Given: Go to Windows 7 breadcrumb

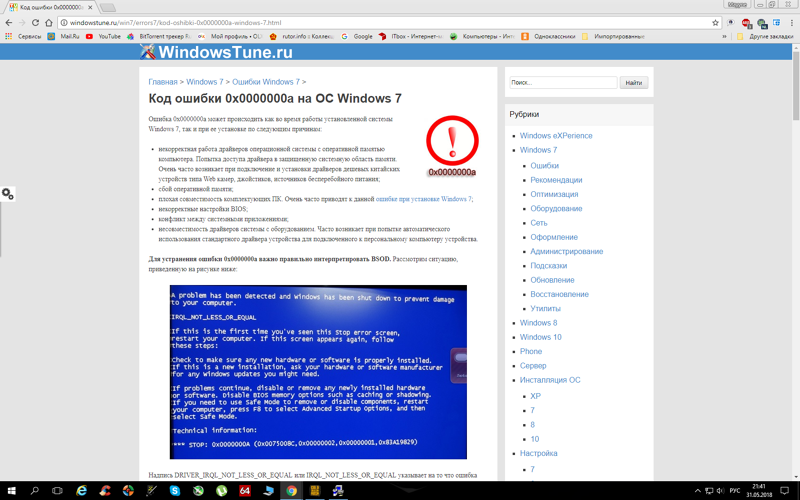Looking at the screenshot, I should coord(205,82).
